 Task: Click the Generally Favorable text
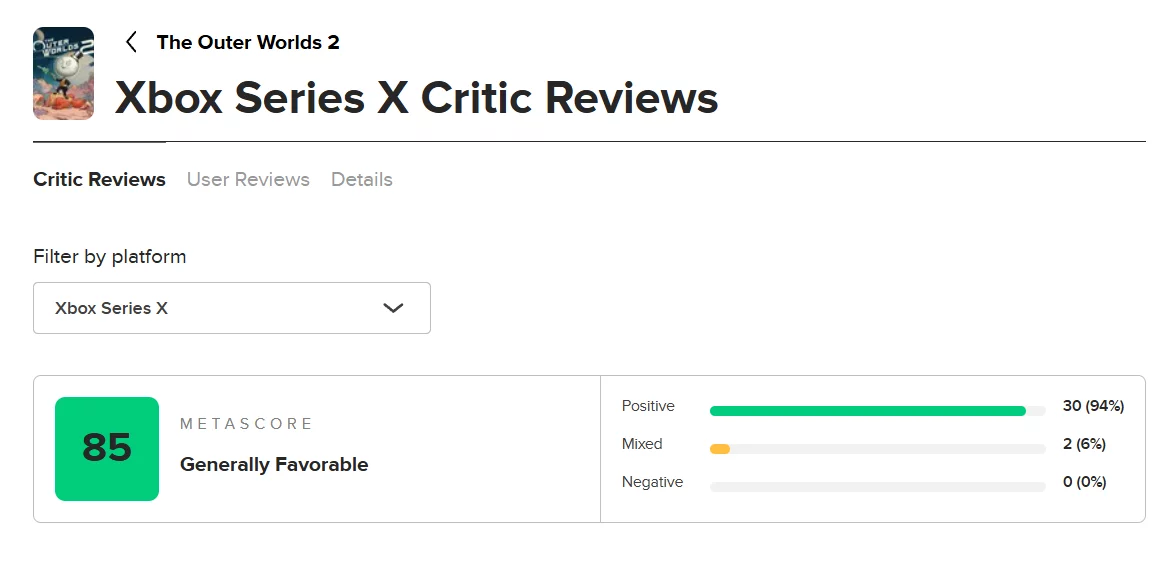click(x=274, y=465)
